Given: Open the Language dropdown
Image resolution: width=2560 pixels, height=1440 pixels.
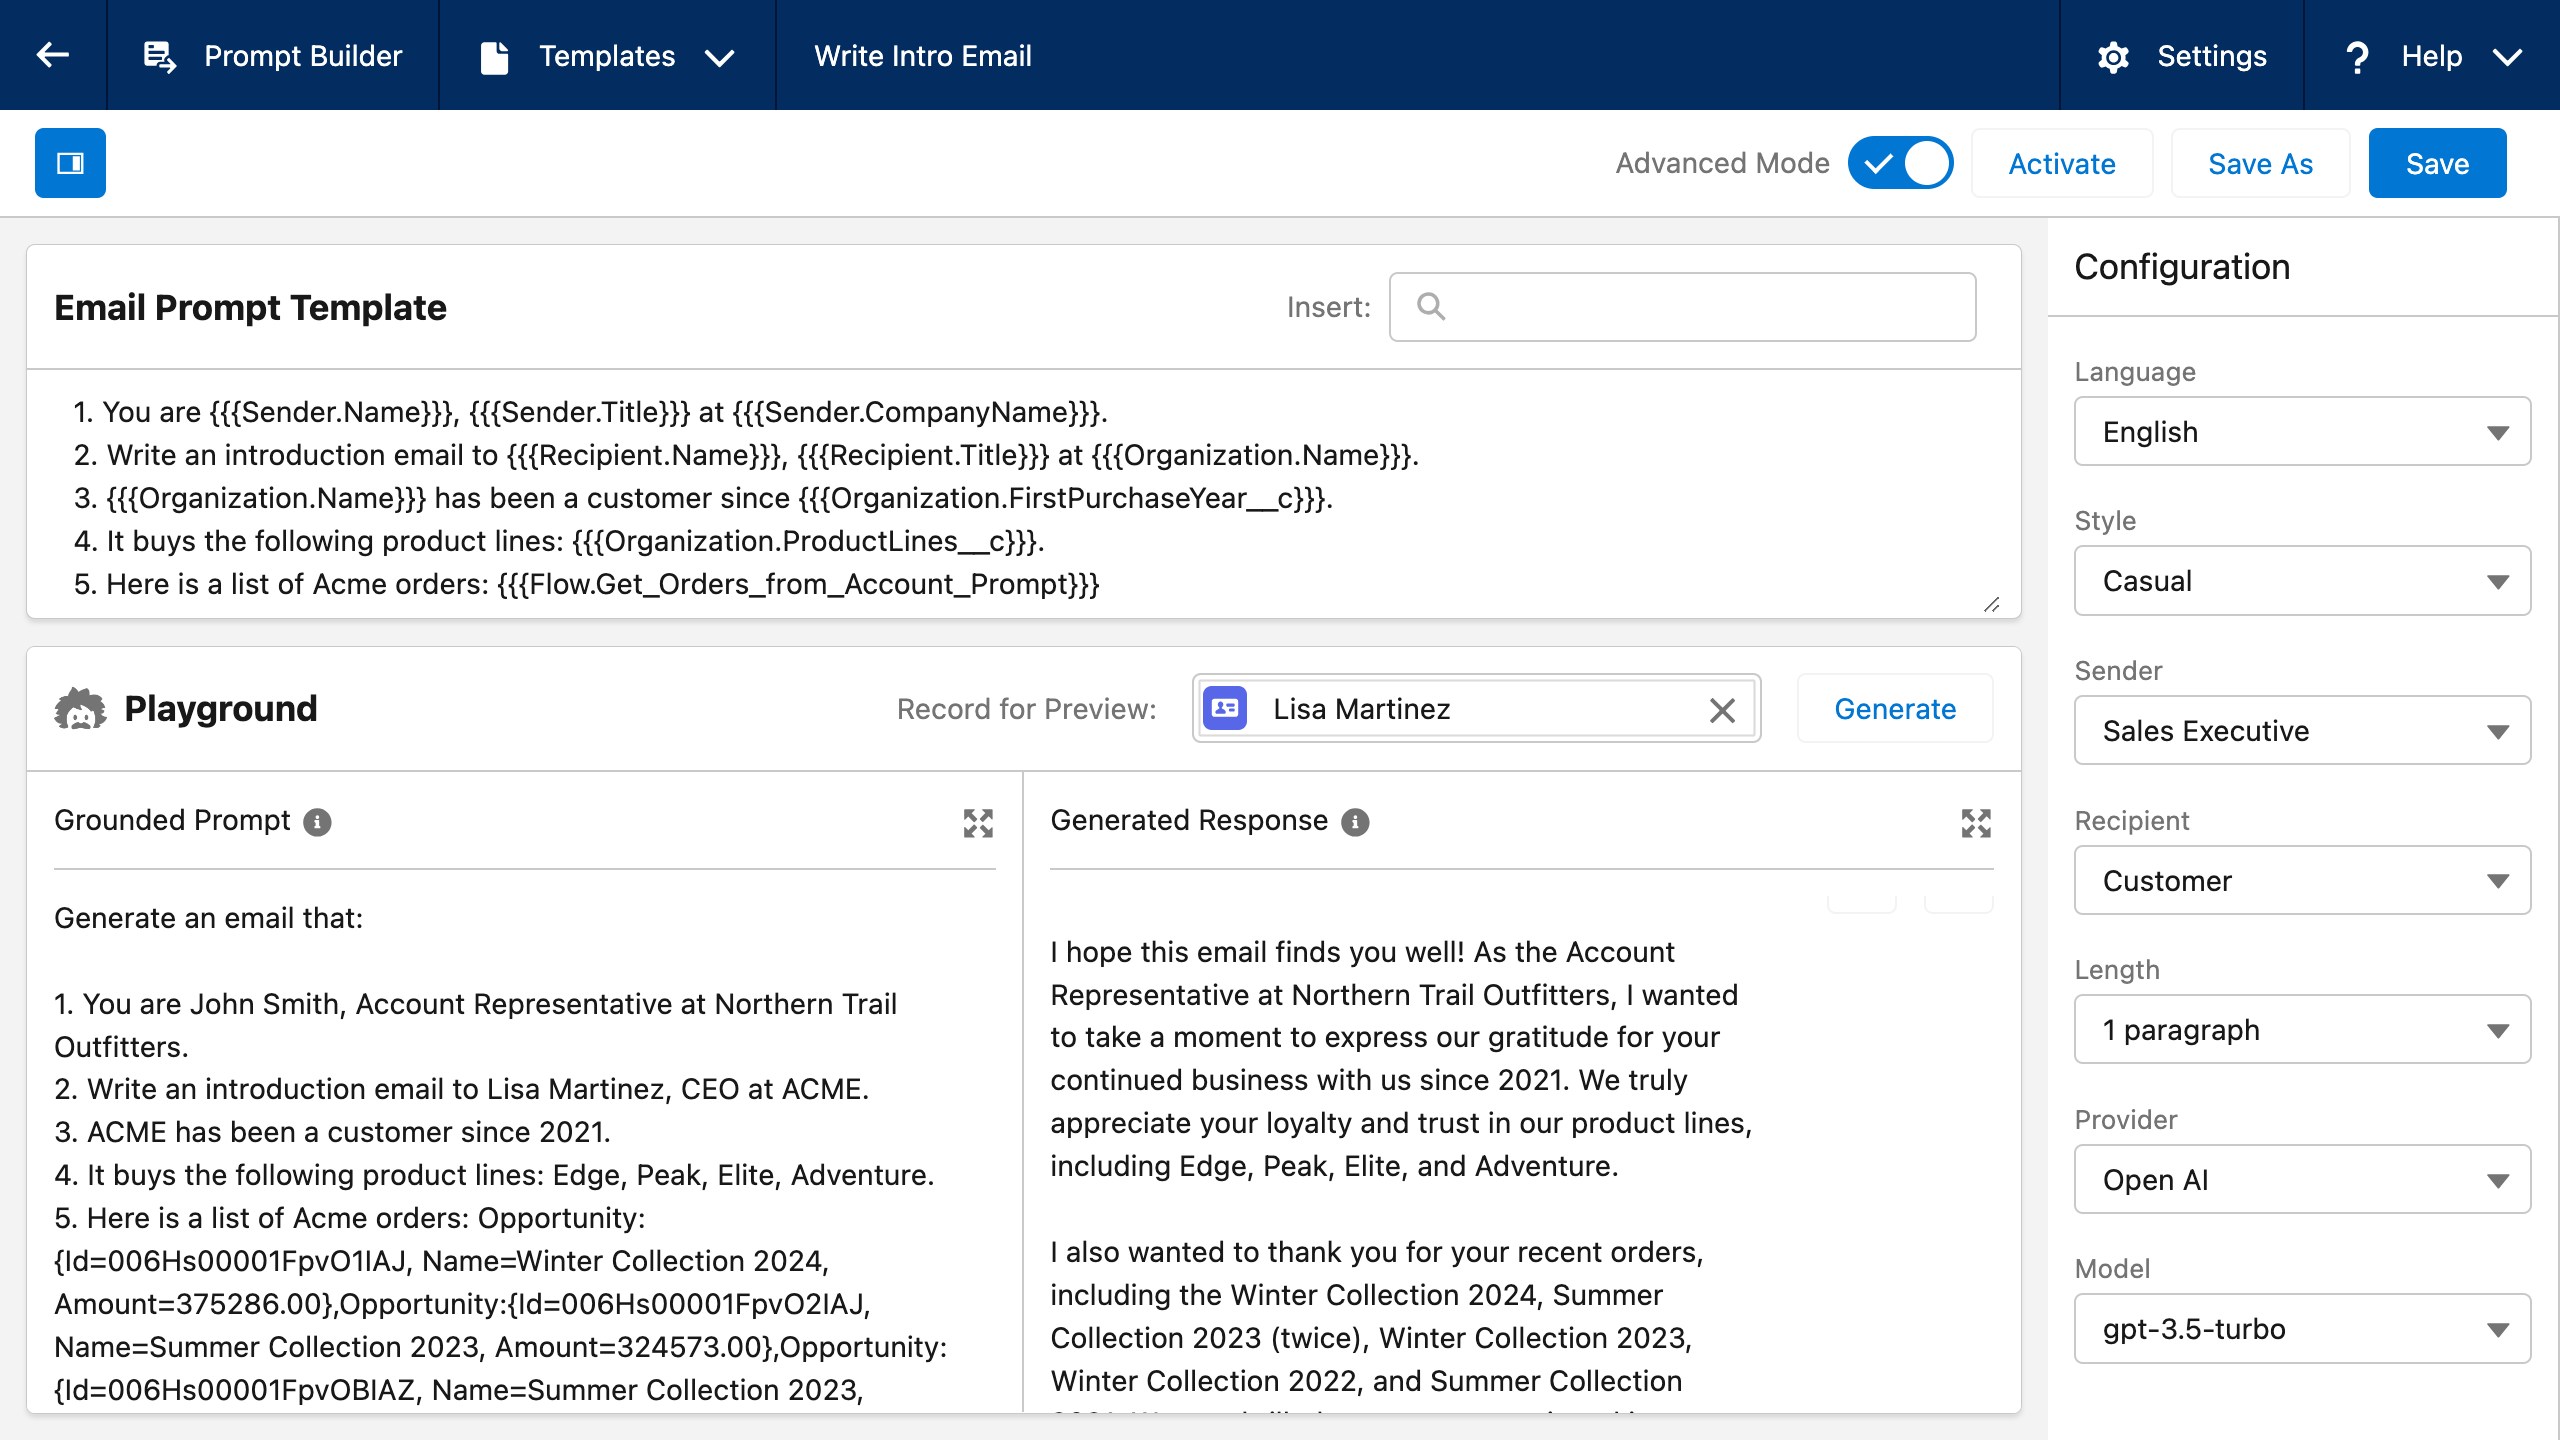Looking at the screenshot, I should pos(2301,432).
